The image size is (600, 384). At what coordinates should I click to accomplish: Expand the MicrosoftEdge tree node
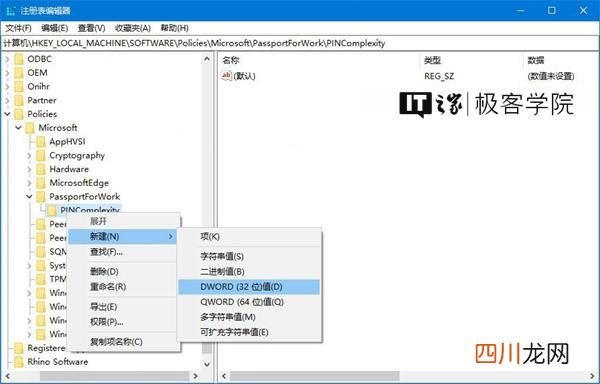click(29, 183)
